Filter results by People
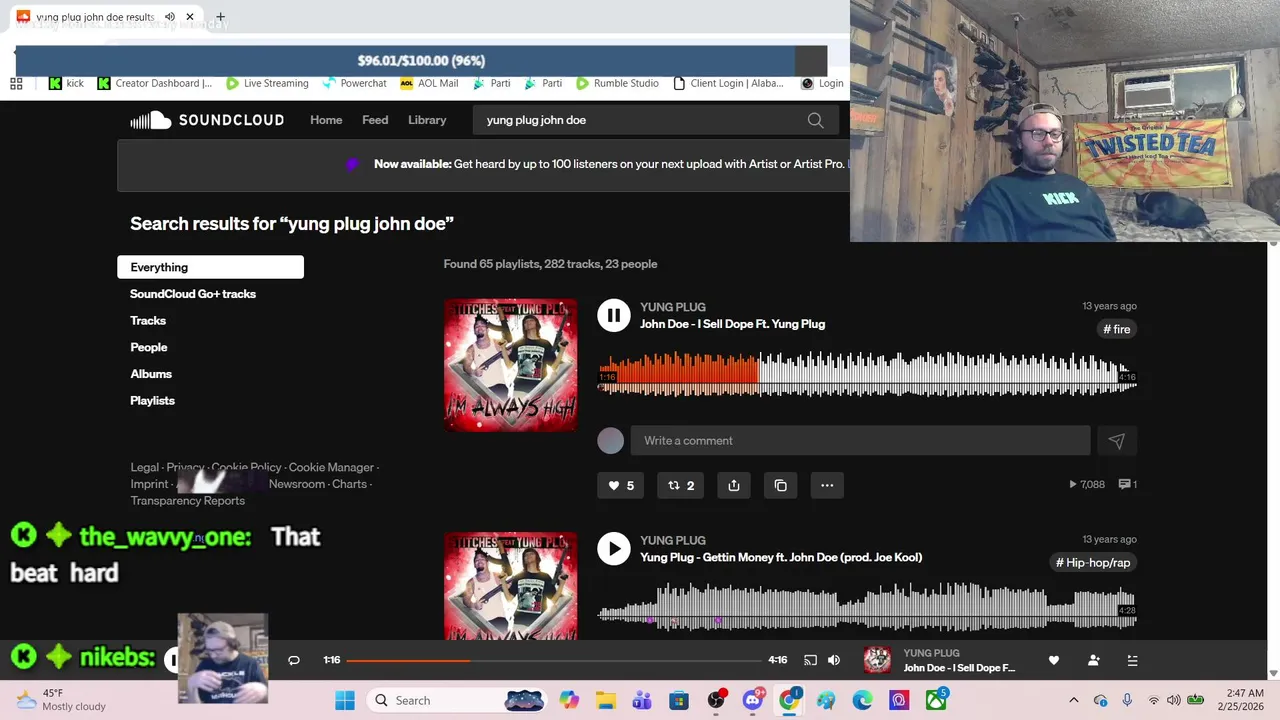The image size is (1280, 720). coord(149,347)
